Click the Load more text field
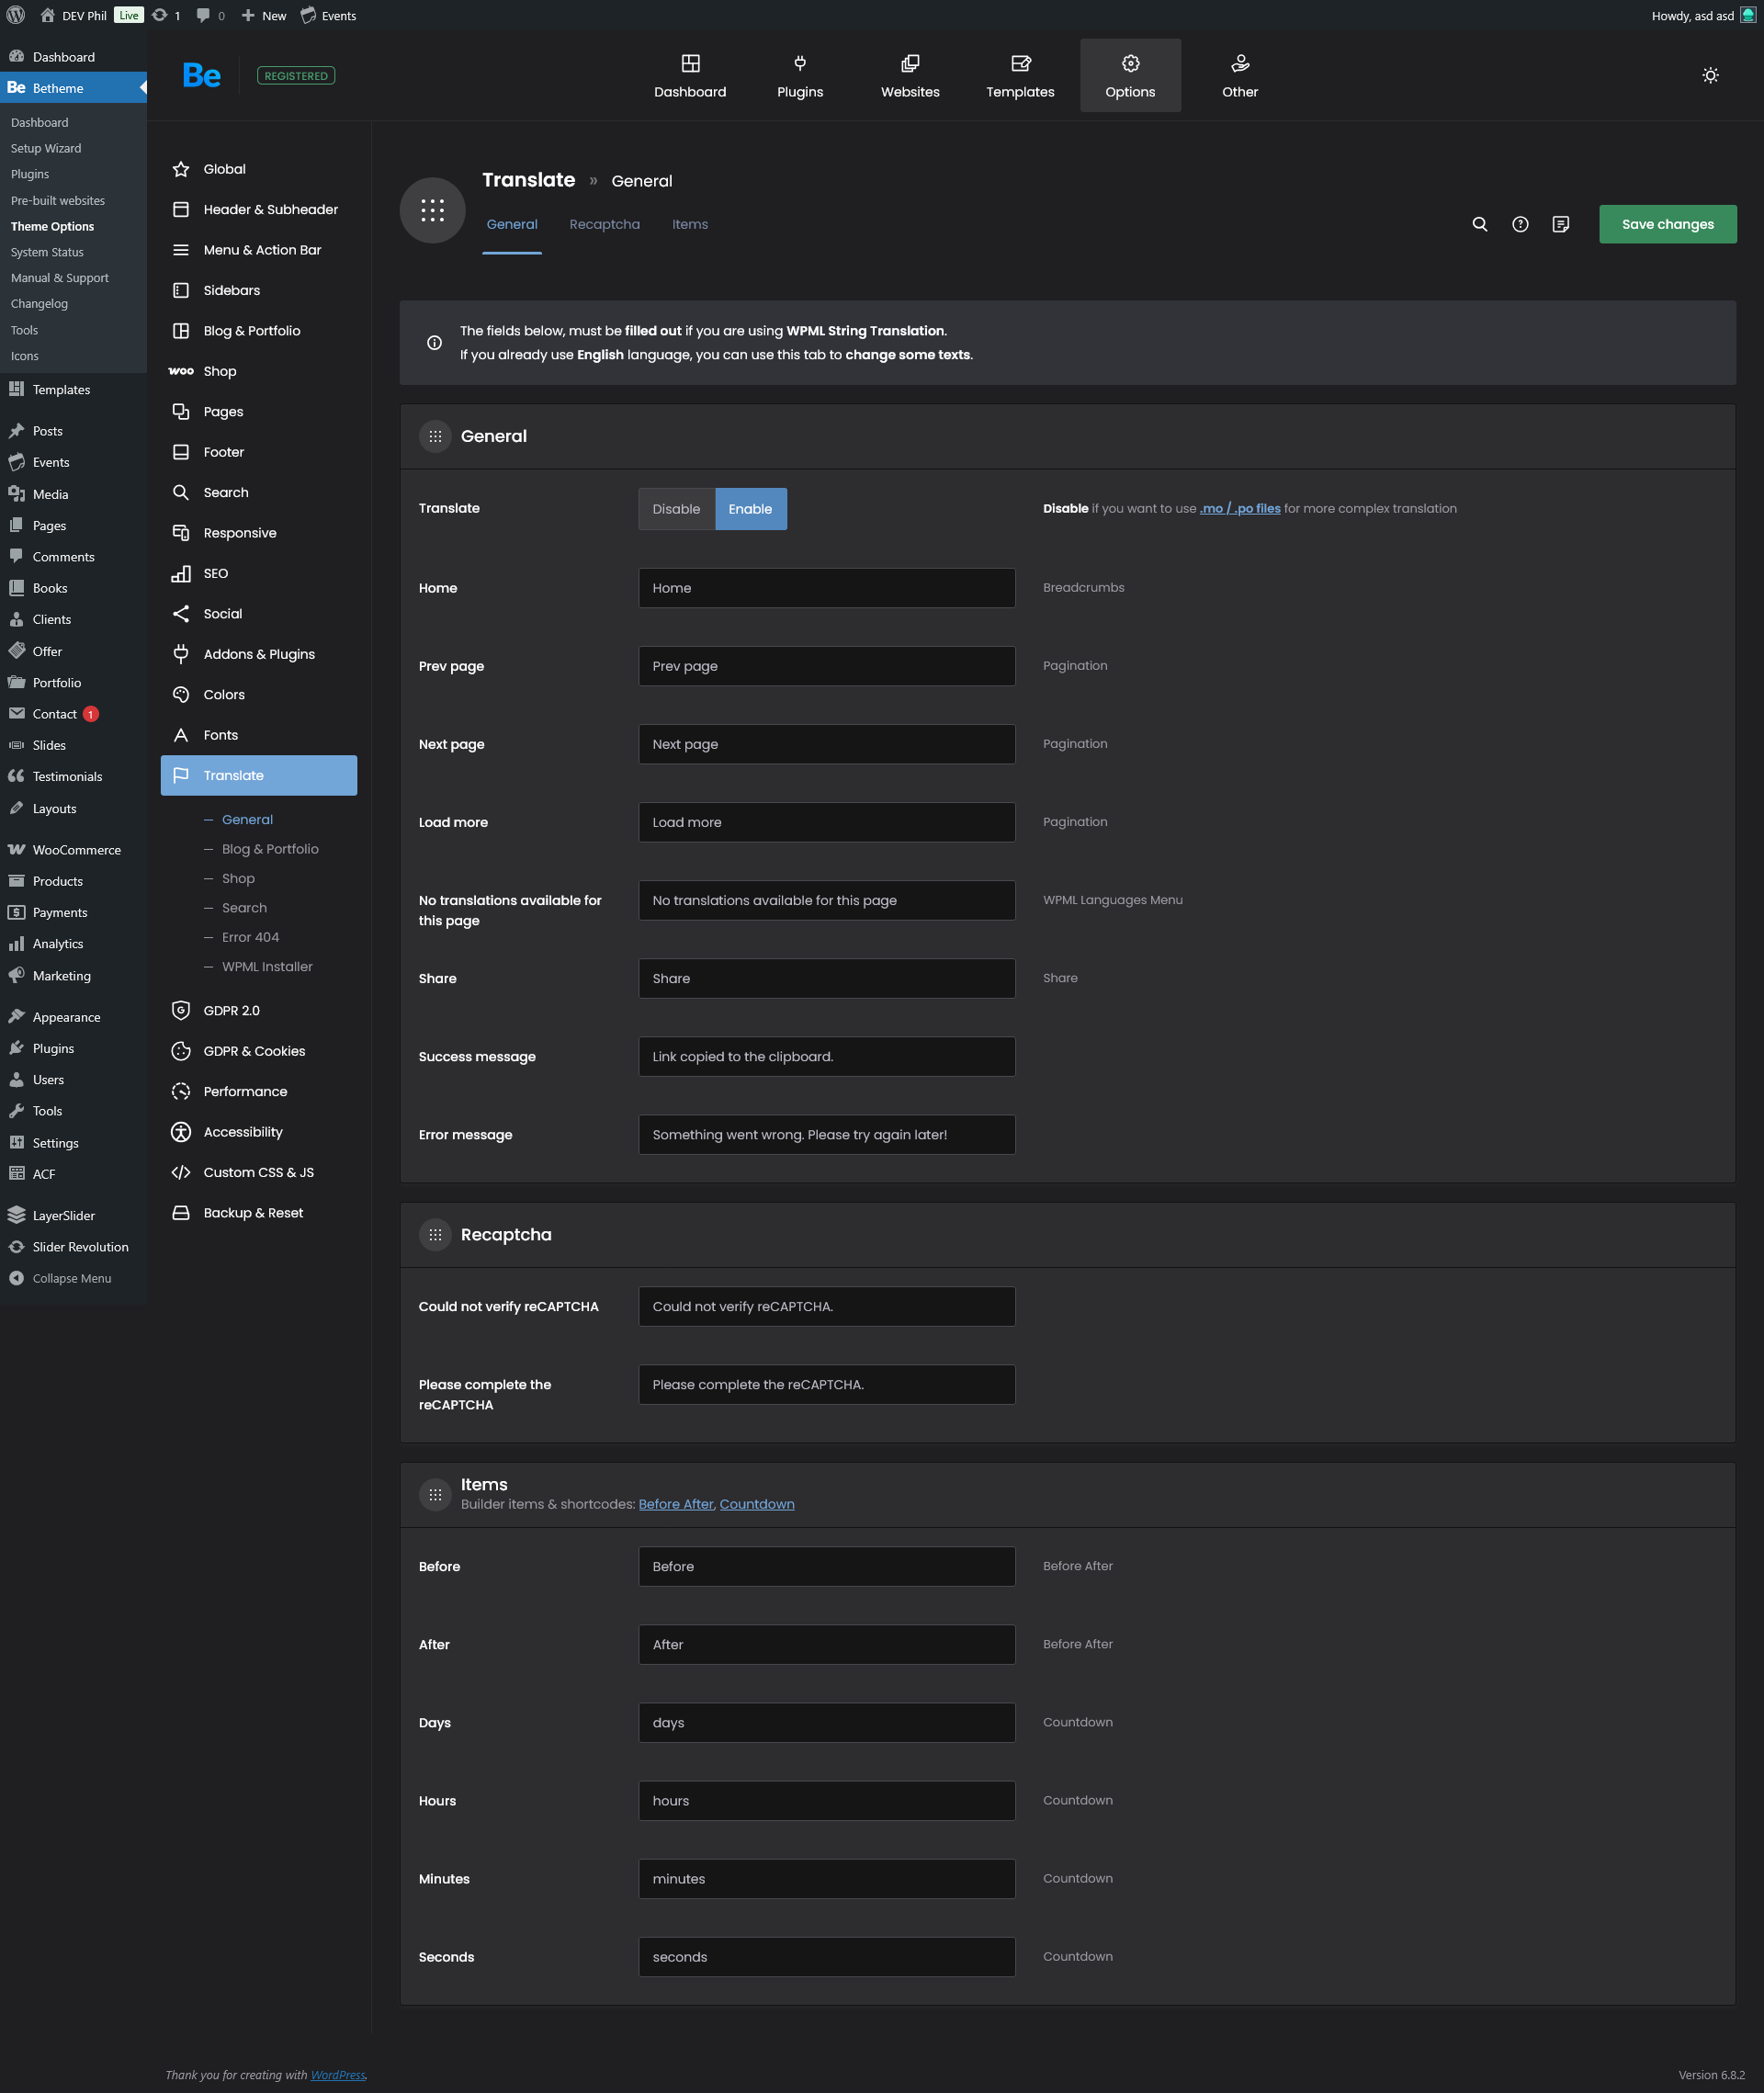1764x2093 pixels. pyautogui.click(x=826, y=822)
